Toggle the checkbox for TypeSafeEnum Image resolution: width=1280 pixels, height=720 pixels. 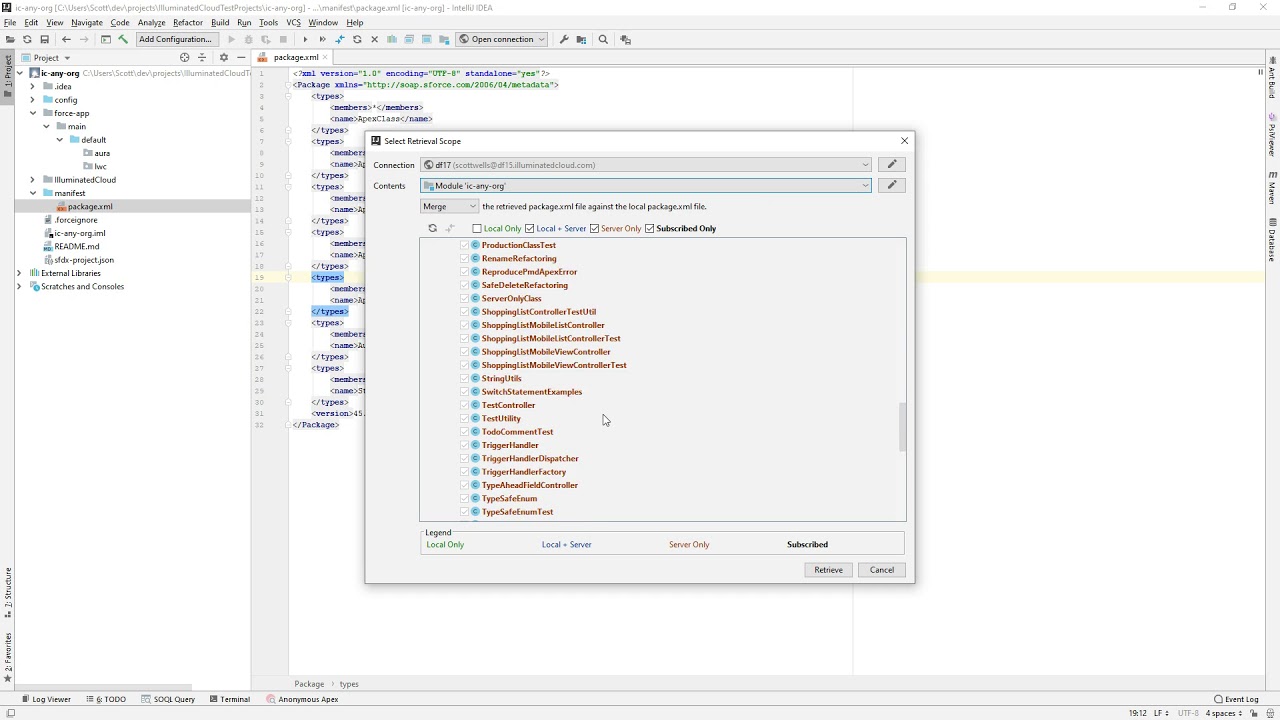[464, 498]
